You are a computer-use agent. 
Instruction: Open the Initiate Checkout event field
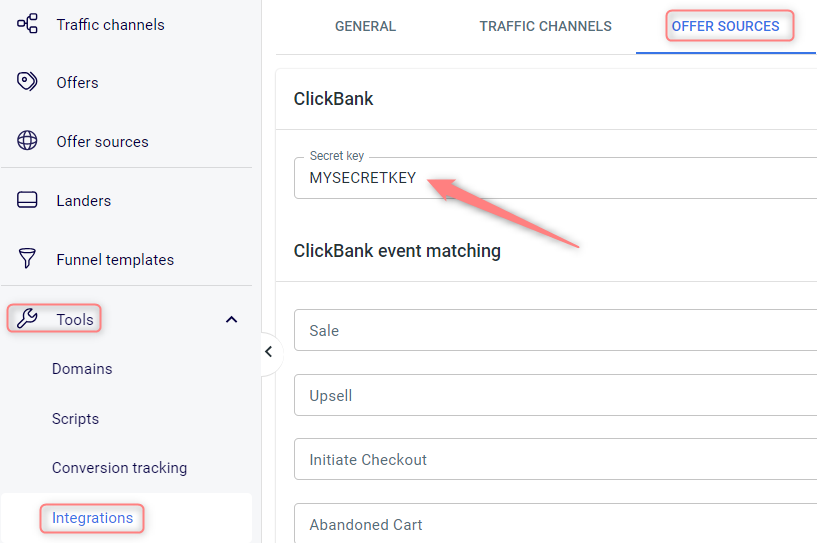(555, 459)
